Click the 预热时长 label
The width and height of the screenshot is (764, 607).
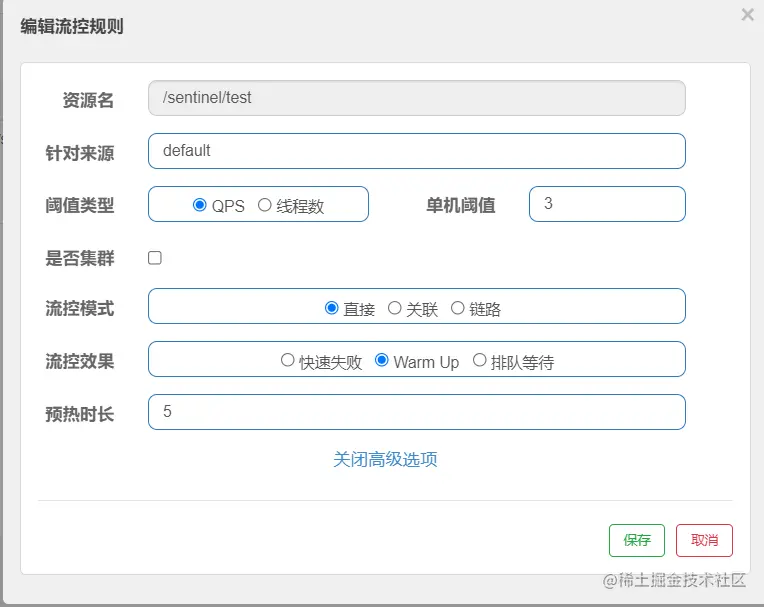point(80,414)
